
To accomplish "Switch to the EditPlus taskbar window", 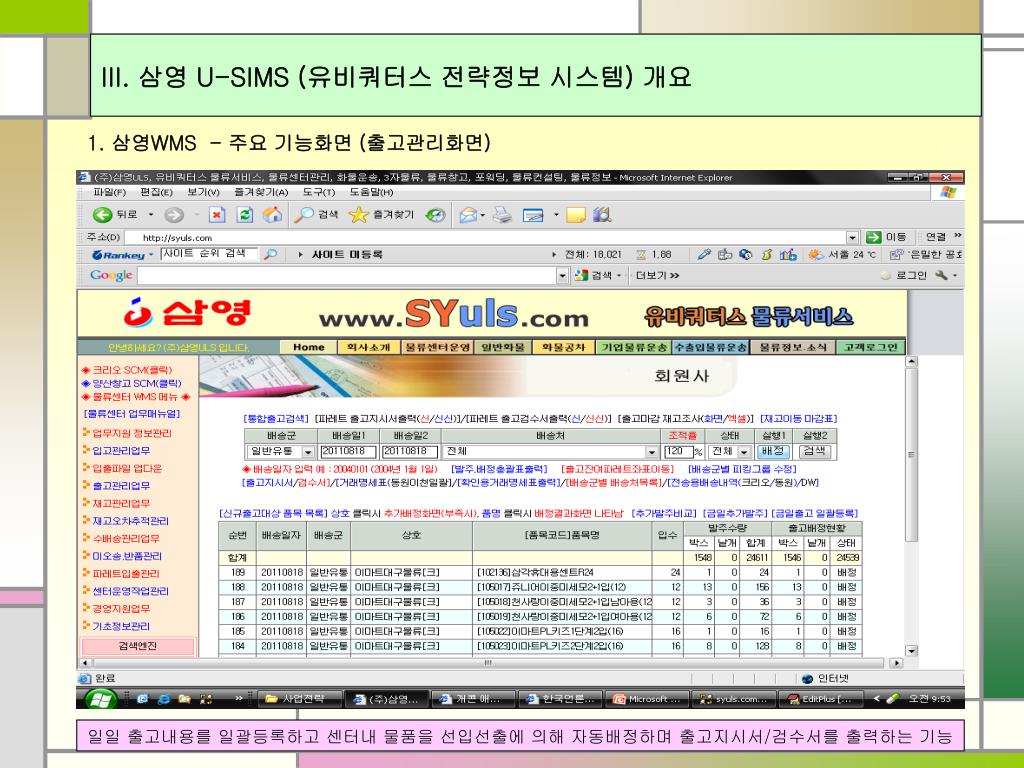I will click(822, 699).
